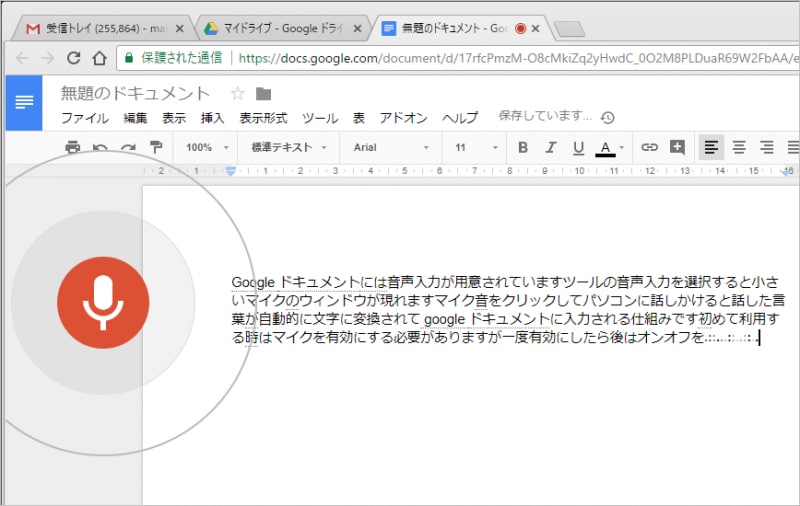Toggle italic formatting
The image size is (800, 506).
(550, 147)
